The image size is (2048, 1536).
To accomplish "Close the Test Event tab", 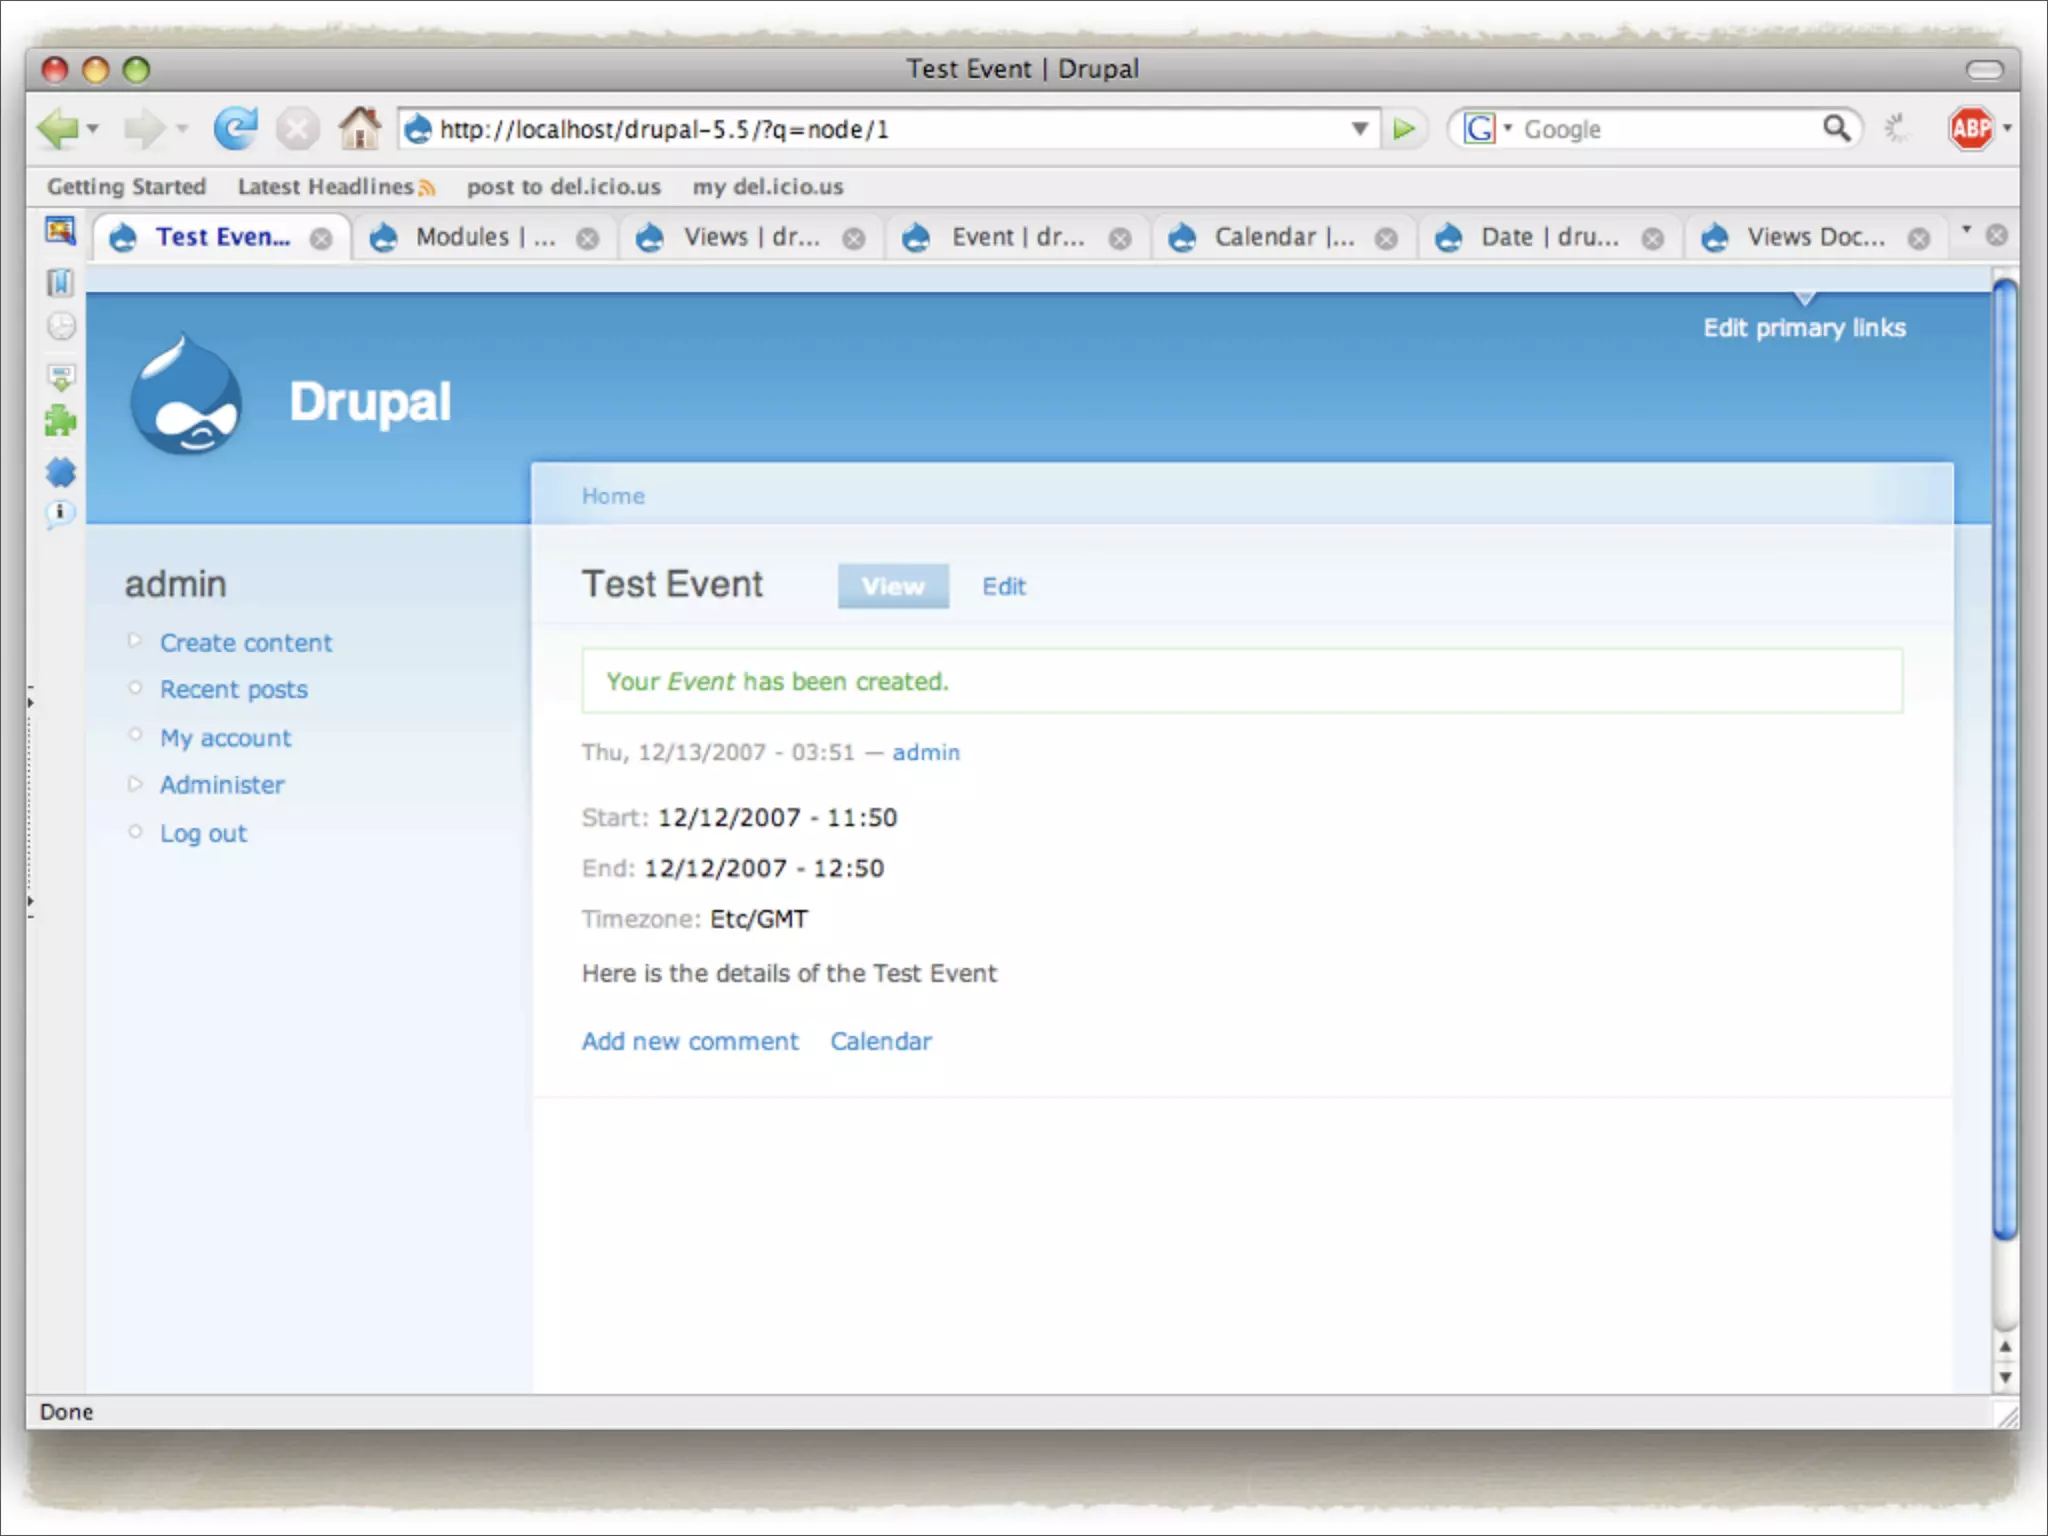I will [321, 239].
